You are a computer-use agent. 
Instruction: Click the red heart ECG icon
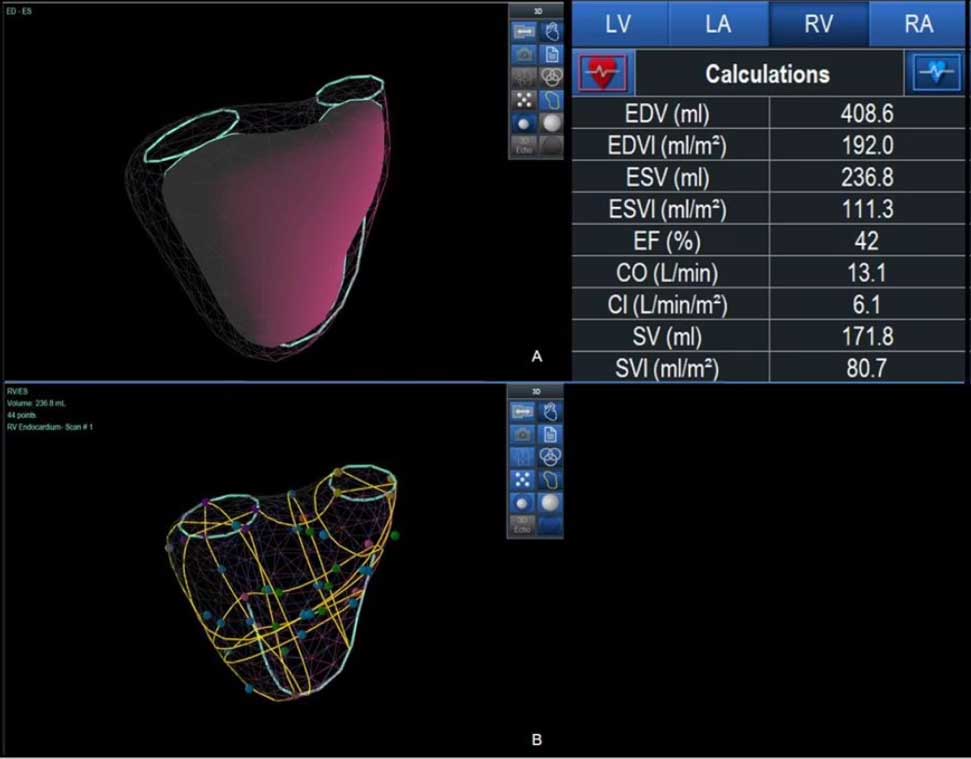604,73
